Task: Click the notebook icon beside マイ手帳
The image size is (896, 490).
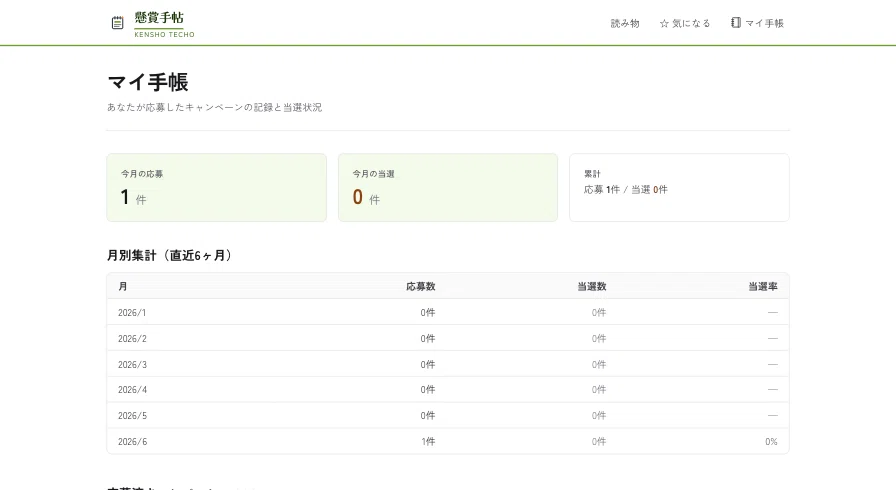Action: click(735, 22)
